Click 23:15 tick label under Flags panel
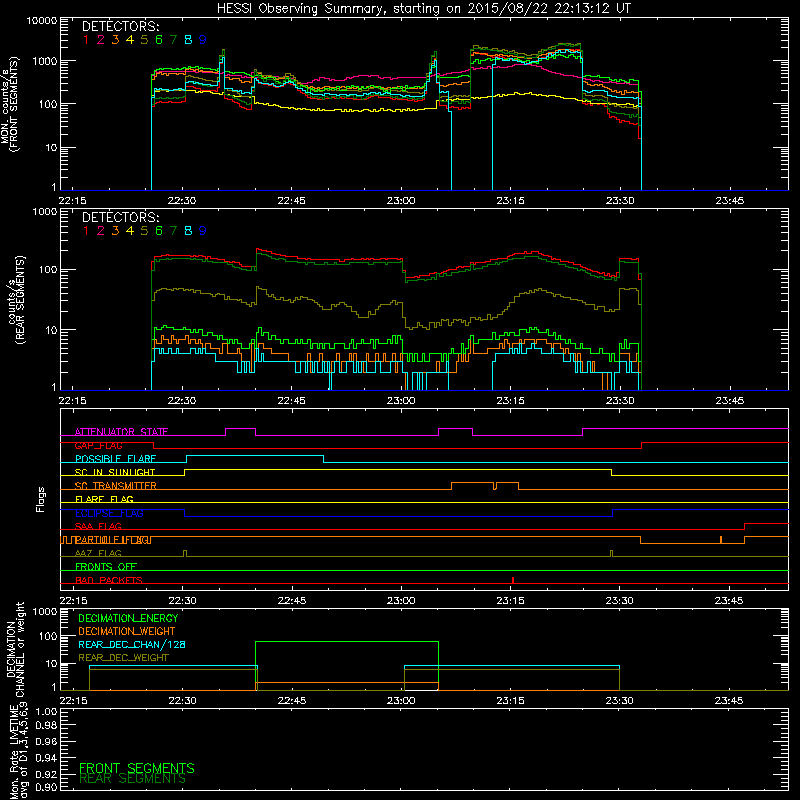800x800 pixels. (x=510, y=601)
